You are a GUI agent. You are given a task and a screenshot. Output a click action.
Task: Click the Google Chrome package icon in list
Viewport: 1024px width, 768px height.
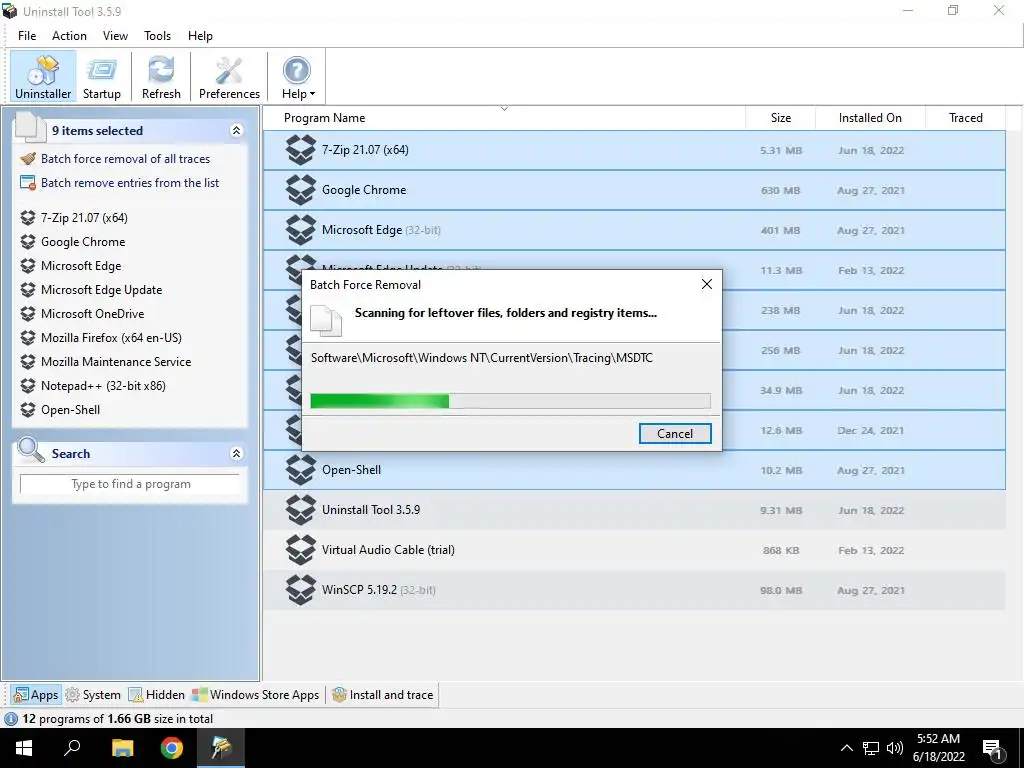click(300, 190)
